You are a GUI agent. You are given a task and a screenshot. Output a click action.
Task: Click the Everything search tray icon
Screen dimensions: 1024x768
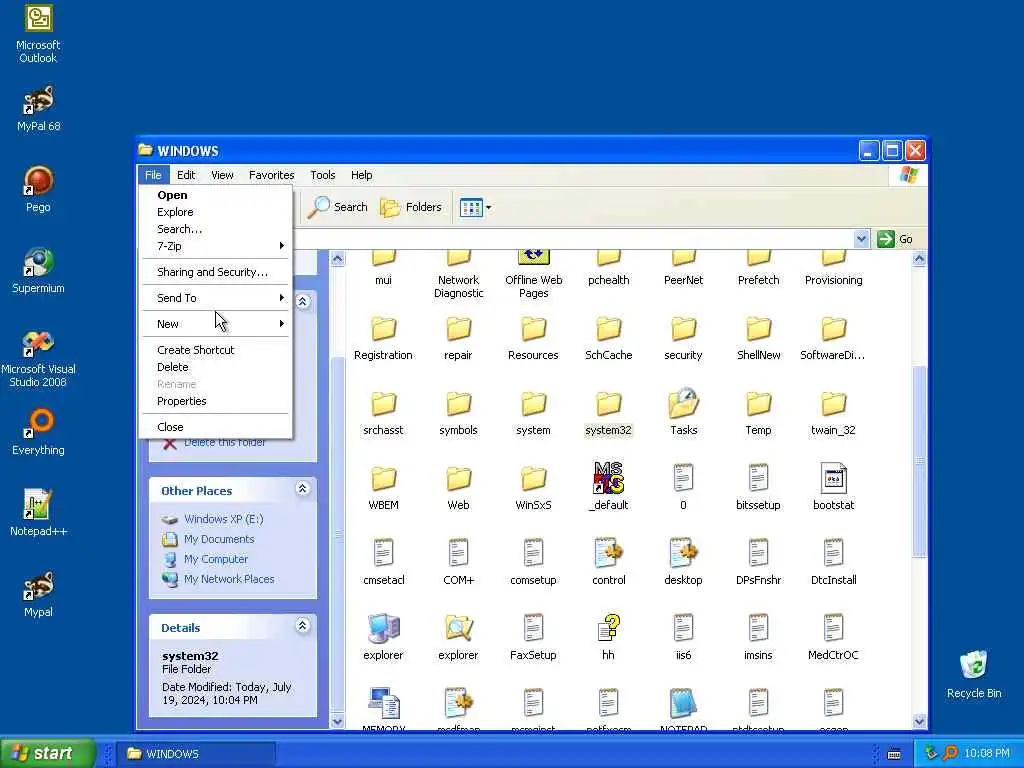coord(950,754)
